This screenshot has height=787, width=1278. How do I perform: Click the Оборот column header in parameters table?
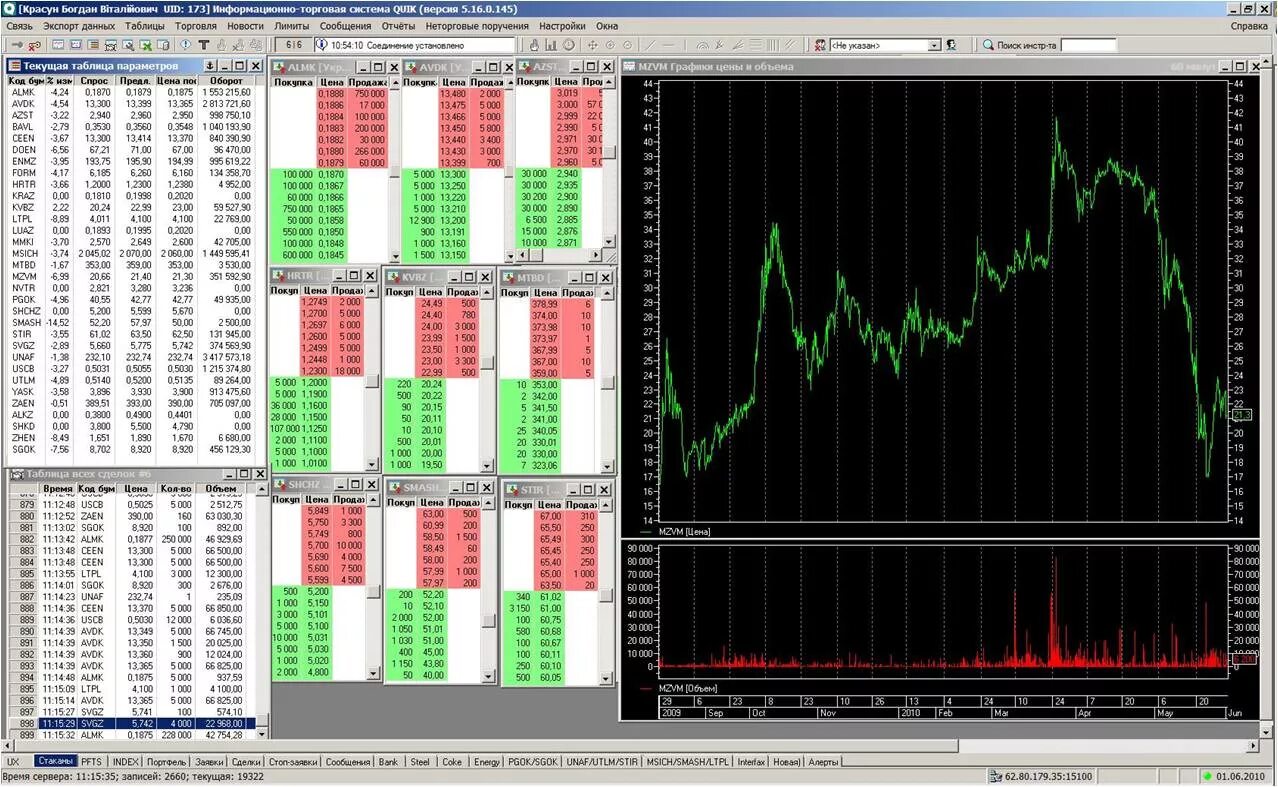[x=226, y=80]
